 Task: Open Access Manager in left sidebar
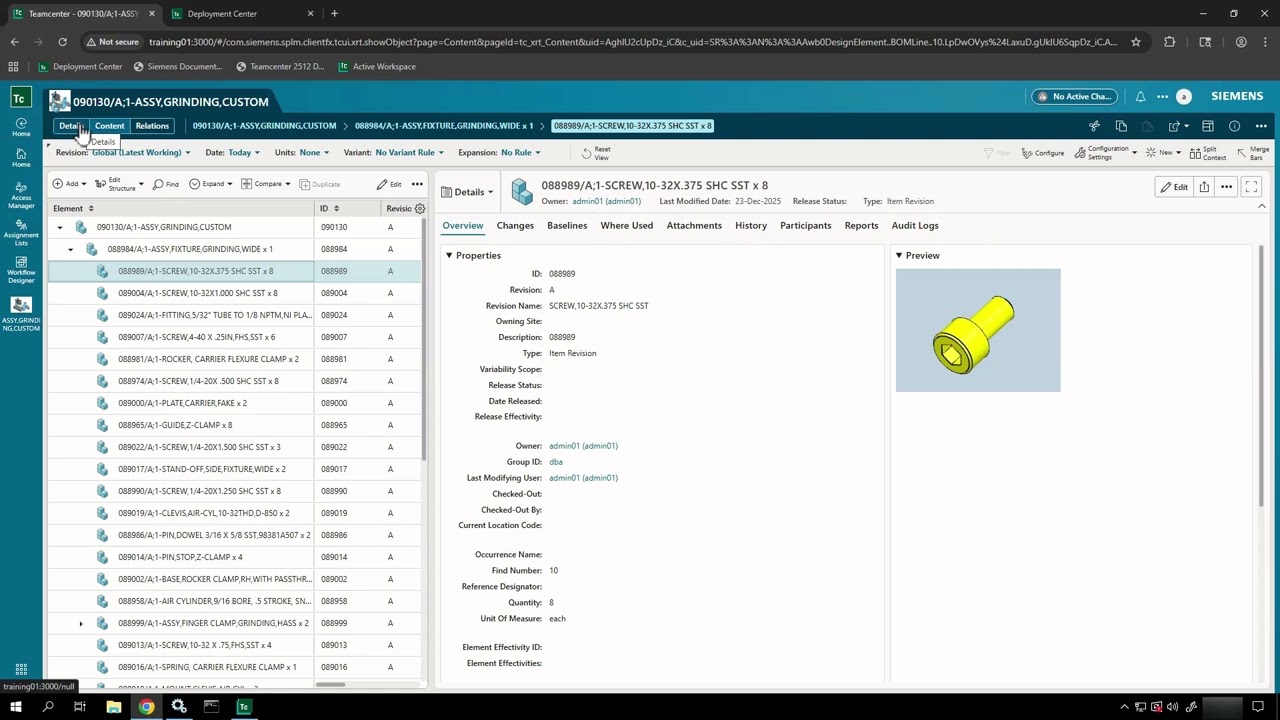tap(21, 196)
